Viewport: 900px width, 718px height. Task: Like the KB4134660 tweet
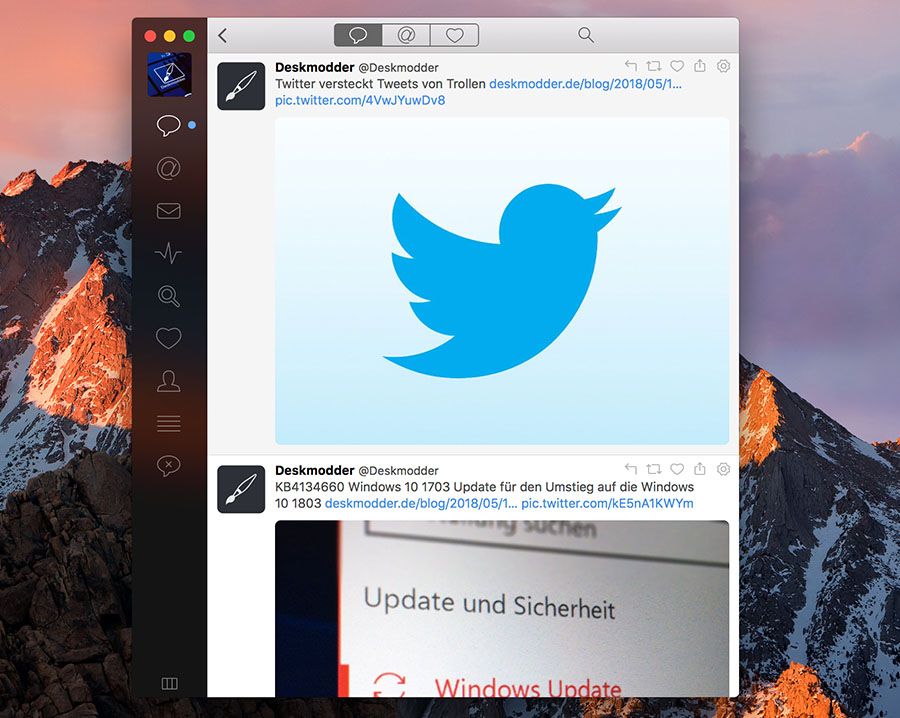677,469
